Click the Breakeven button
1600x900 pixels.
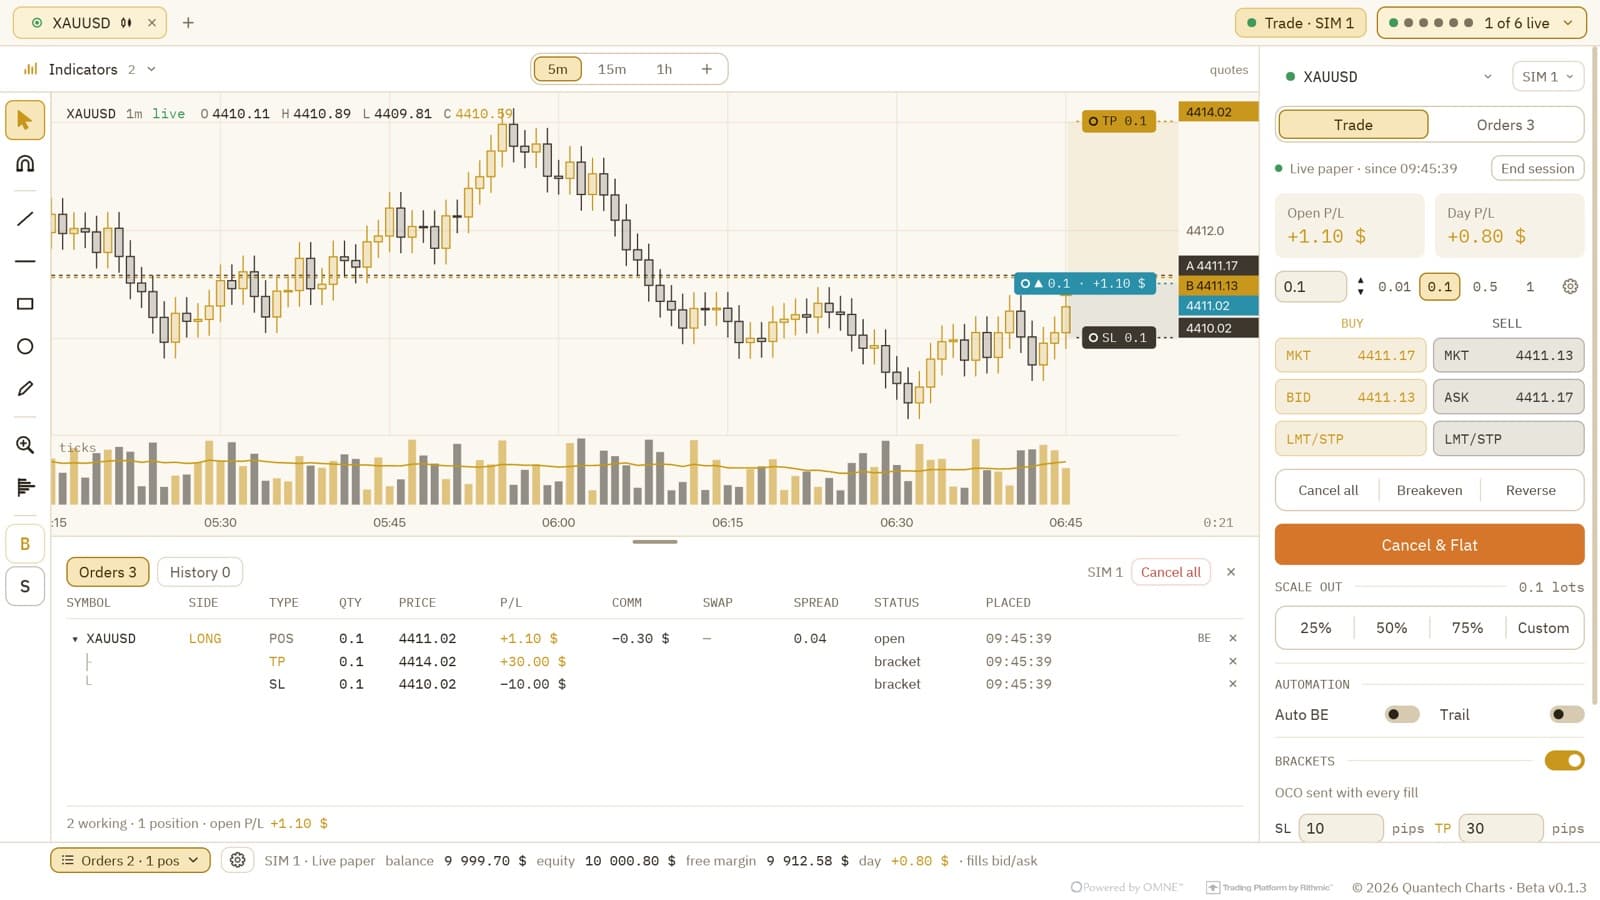(x=1429, y=490)
